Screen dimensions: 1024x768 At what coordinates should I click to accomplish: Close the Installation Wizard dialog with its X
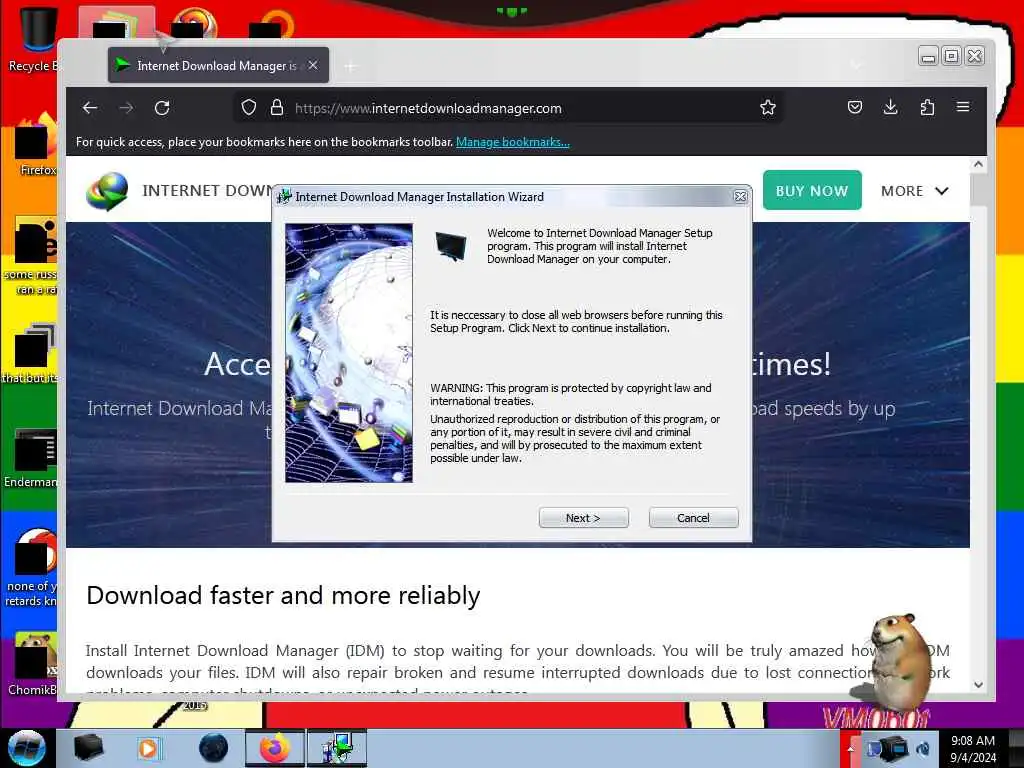pyautogui.click(x=740, y=197)
